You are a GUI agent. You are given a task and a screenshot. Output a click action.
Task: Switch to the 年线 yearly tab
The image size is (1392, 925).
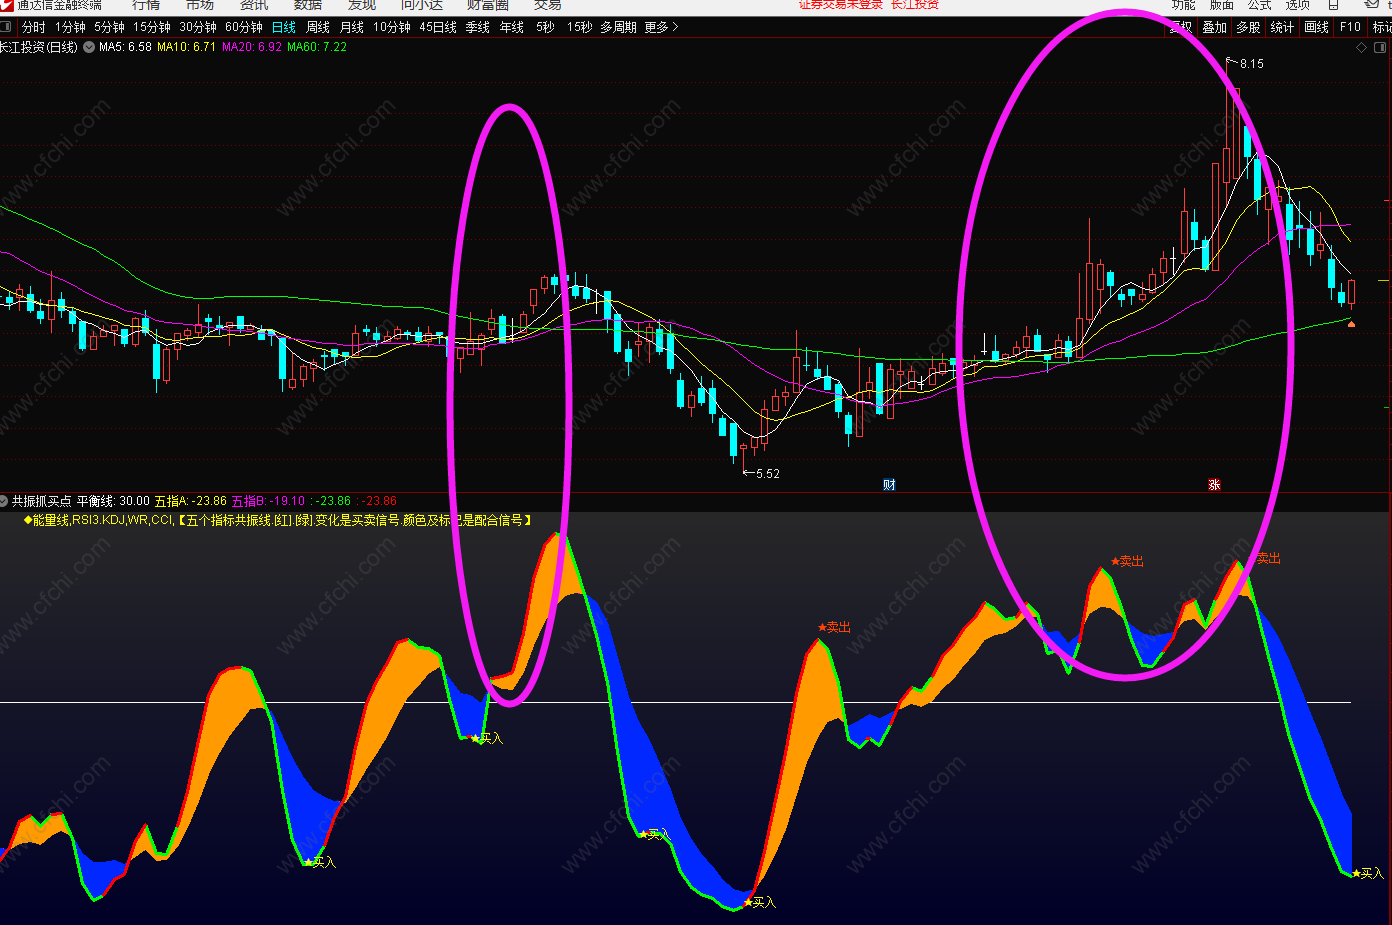pyautogui.click(x=512, y=27)
